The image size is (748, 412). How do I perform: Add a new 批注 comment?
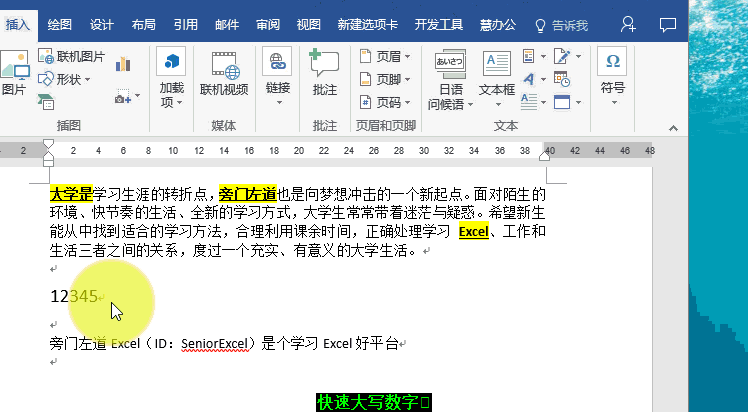point(324,72)
